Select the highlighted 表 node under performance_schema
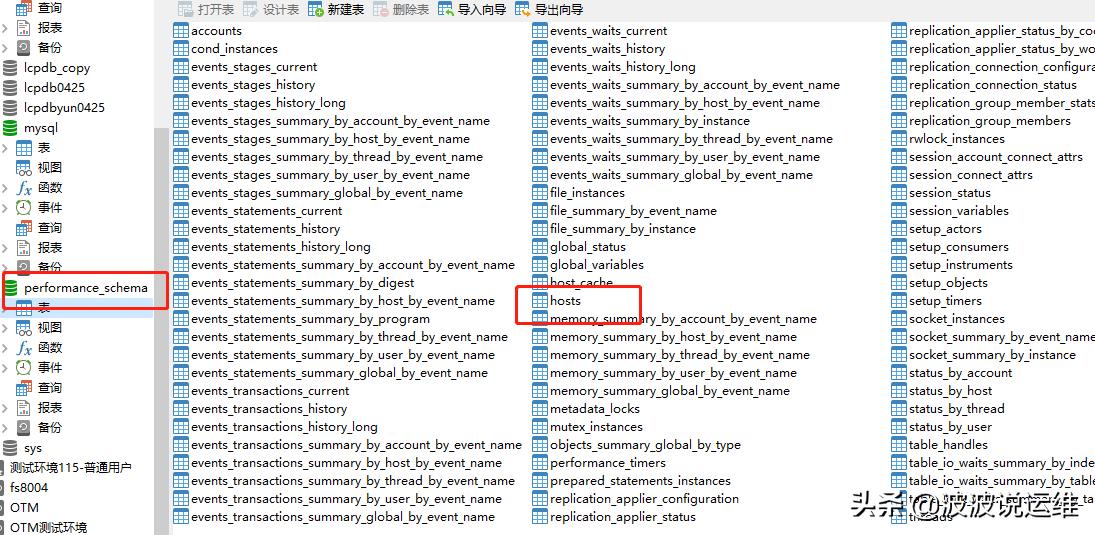Viewport: 1095px width, 535px height. (77, 308)
